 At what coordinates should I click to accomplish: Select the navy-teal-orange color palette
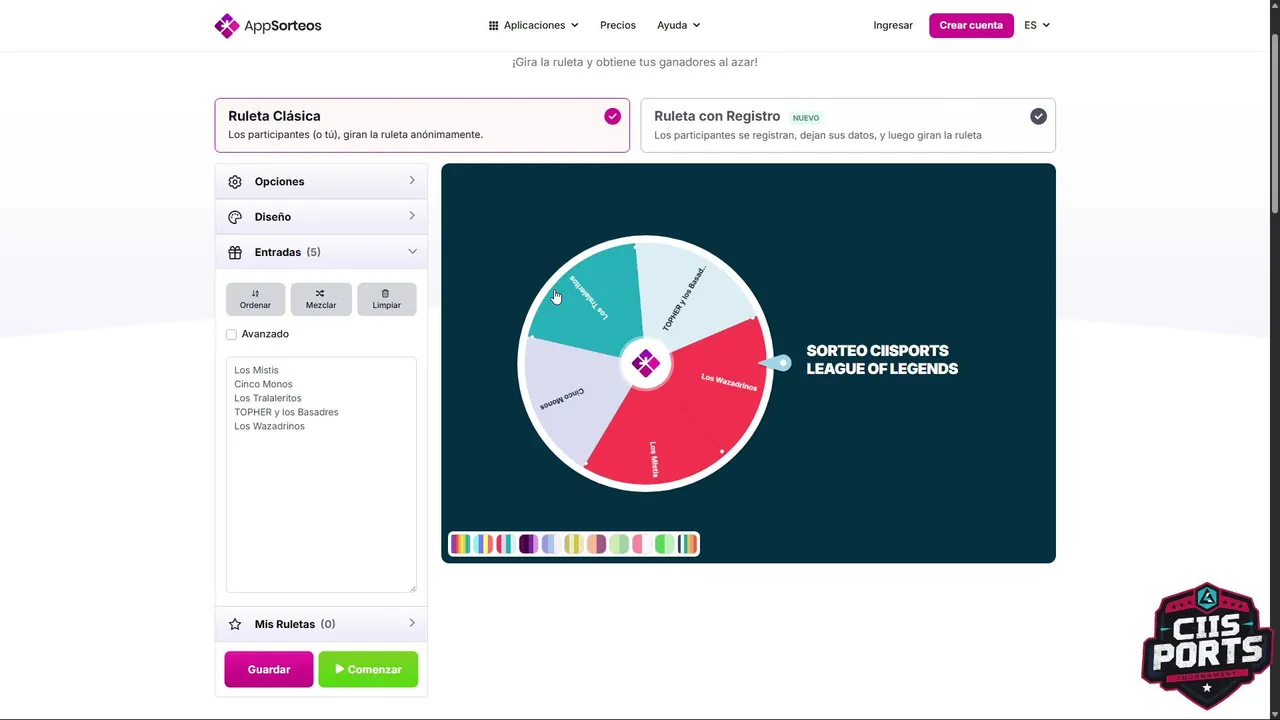click(x=687, y=544)
